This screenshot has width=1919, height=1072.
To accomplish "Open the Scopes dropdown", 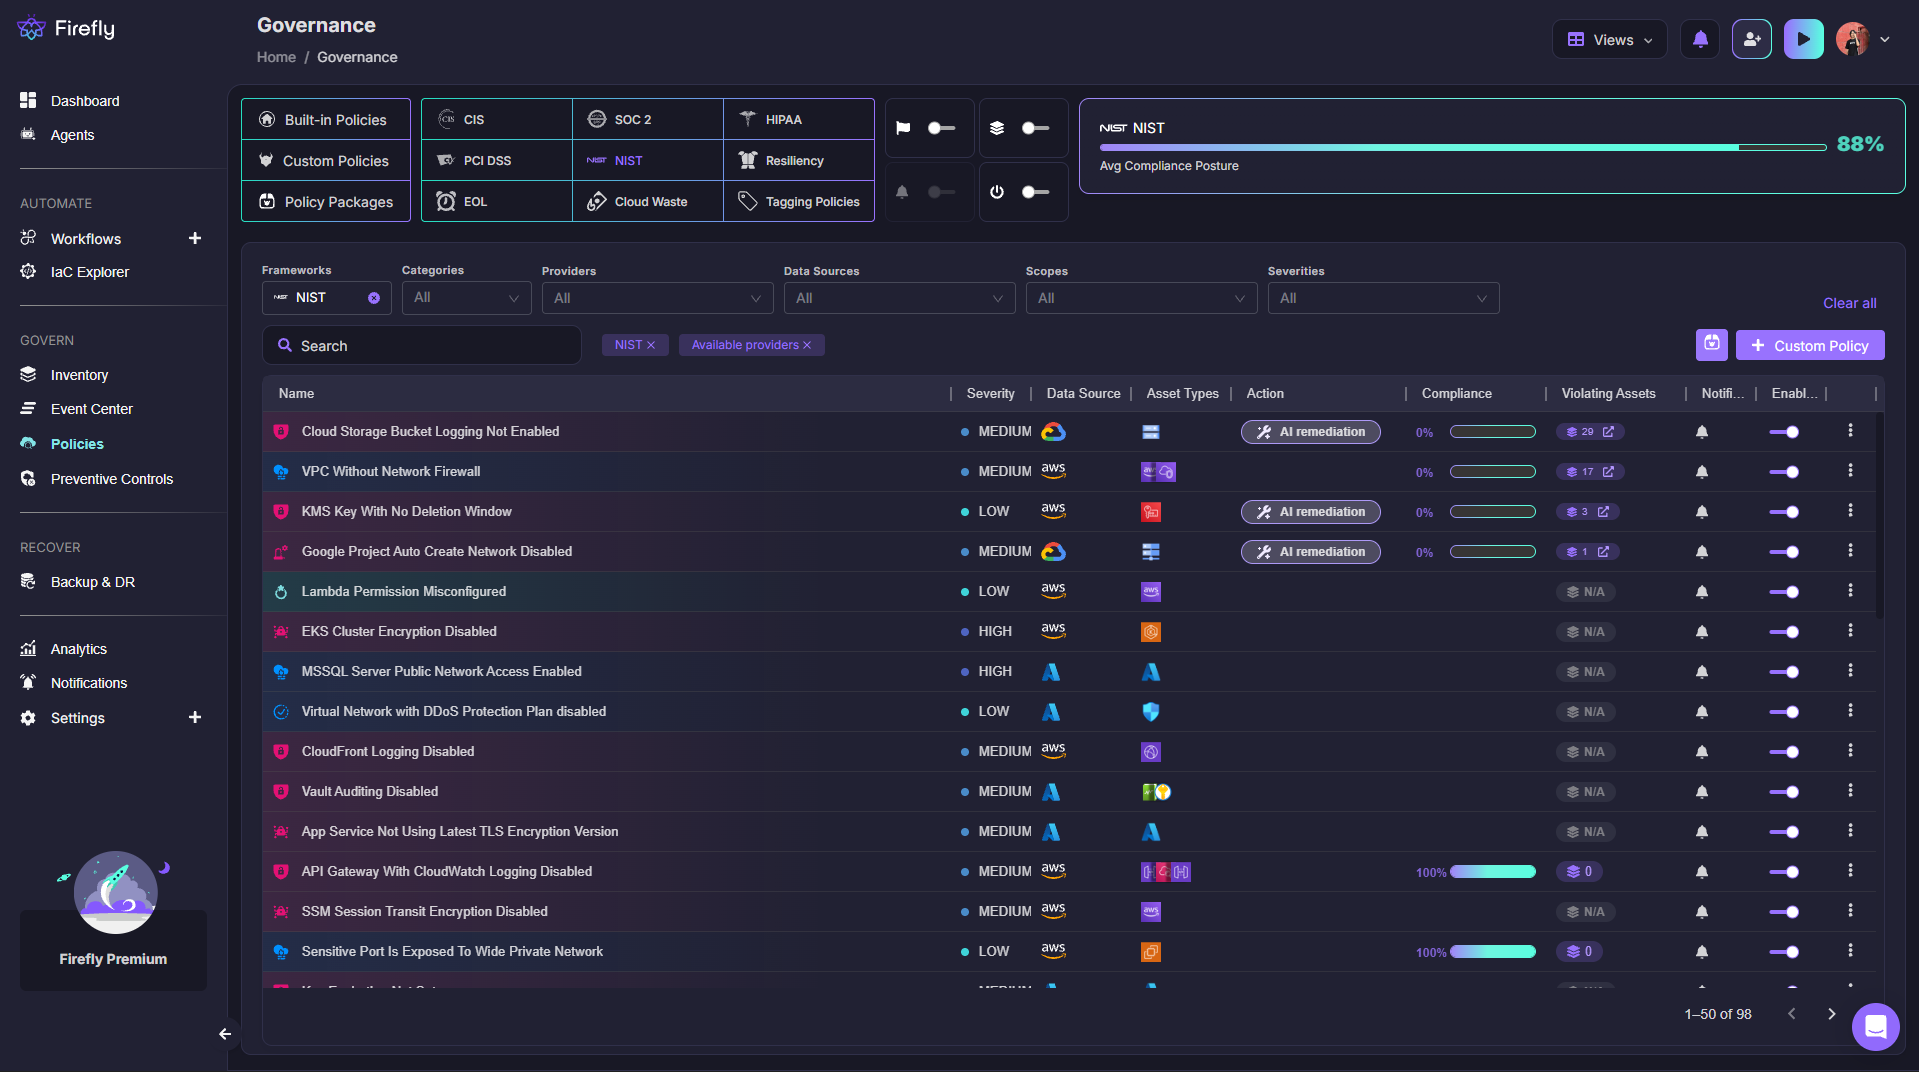I will [1141, 298].
